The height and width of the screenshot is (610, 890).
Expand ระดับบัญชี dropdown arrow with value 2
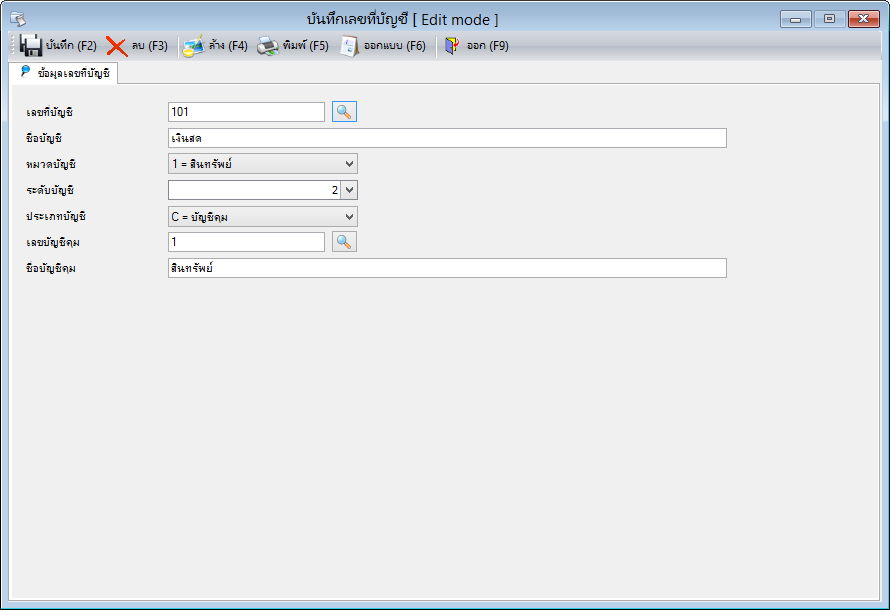pos(349,190)
